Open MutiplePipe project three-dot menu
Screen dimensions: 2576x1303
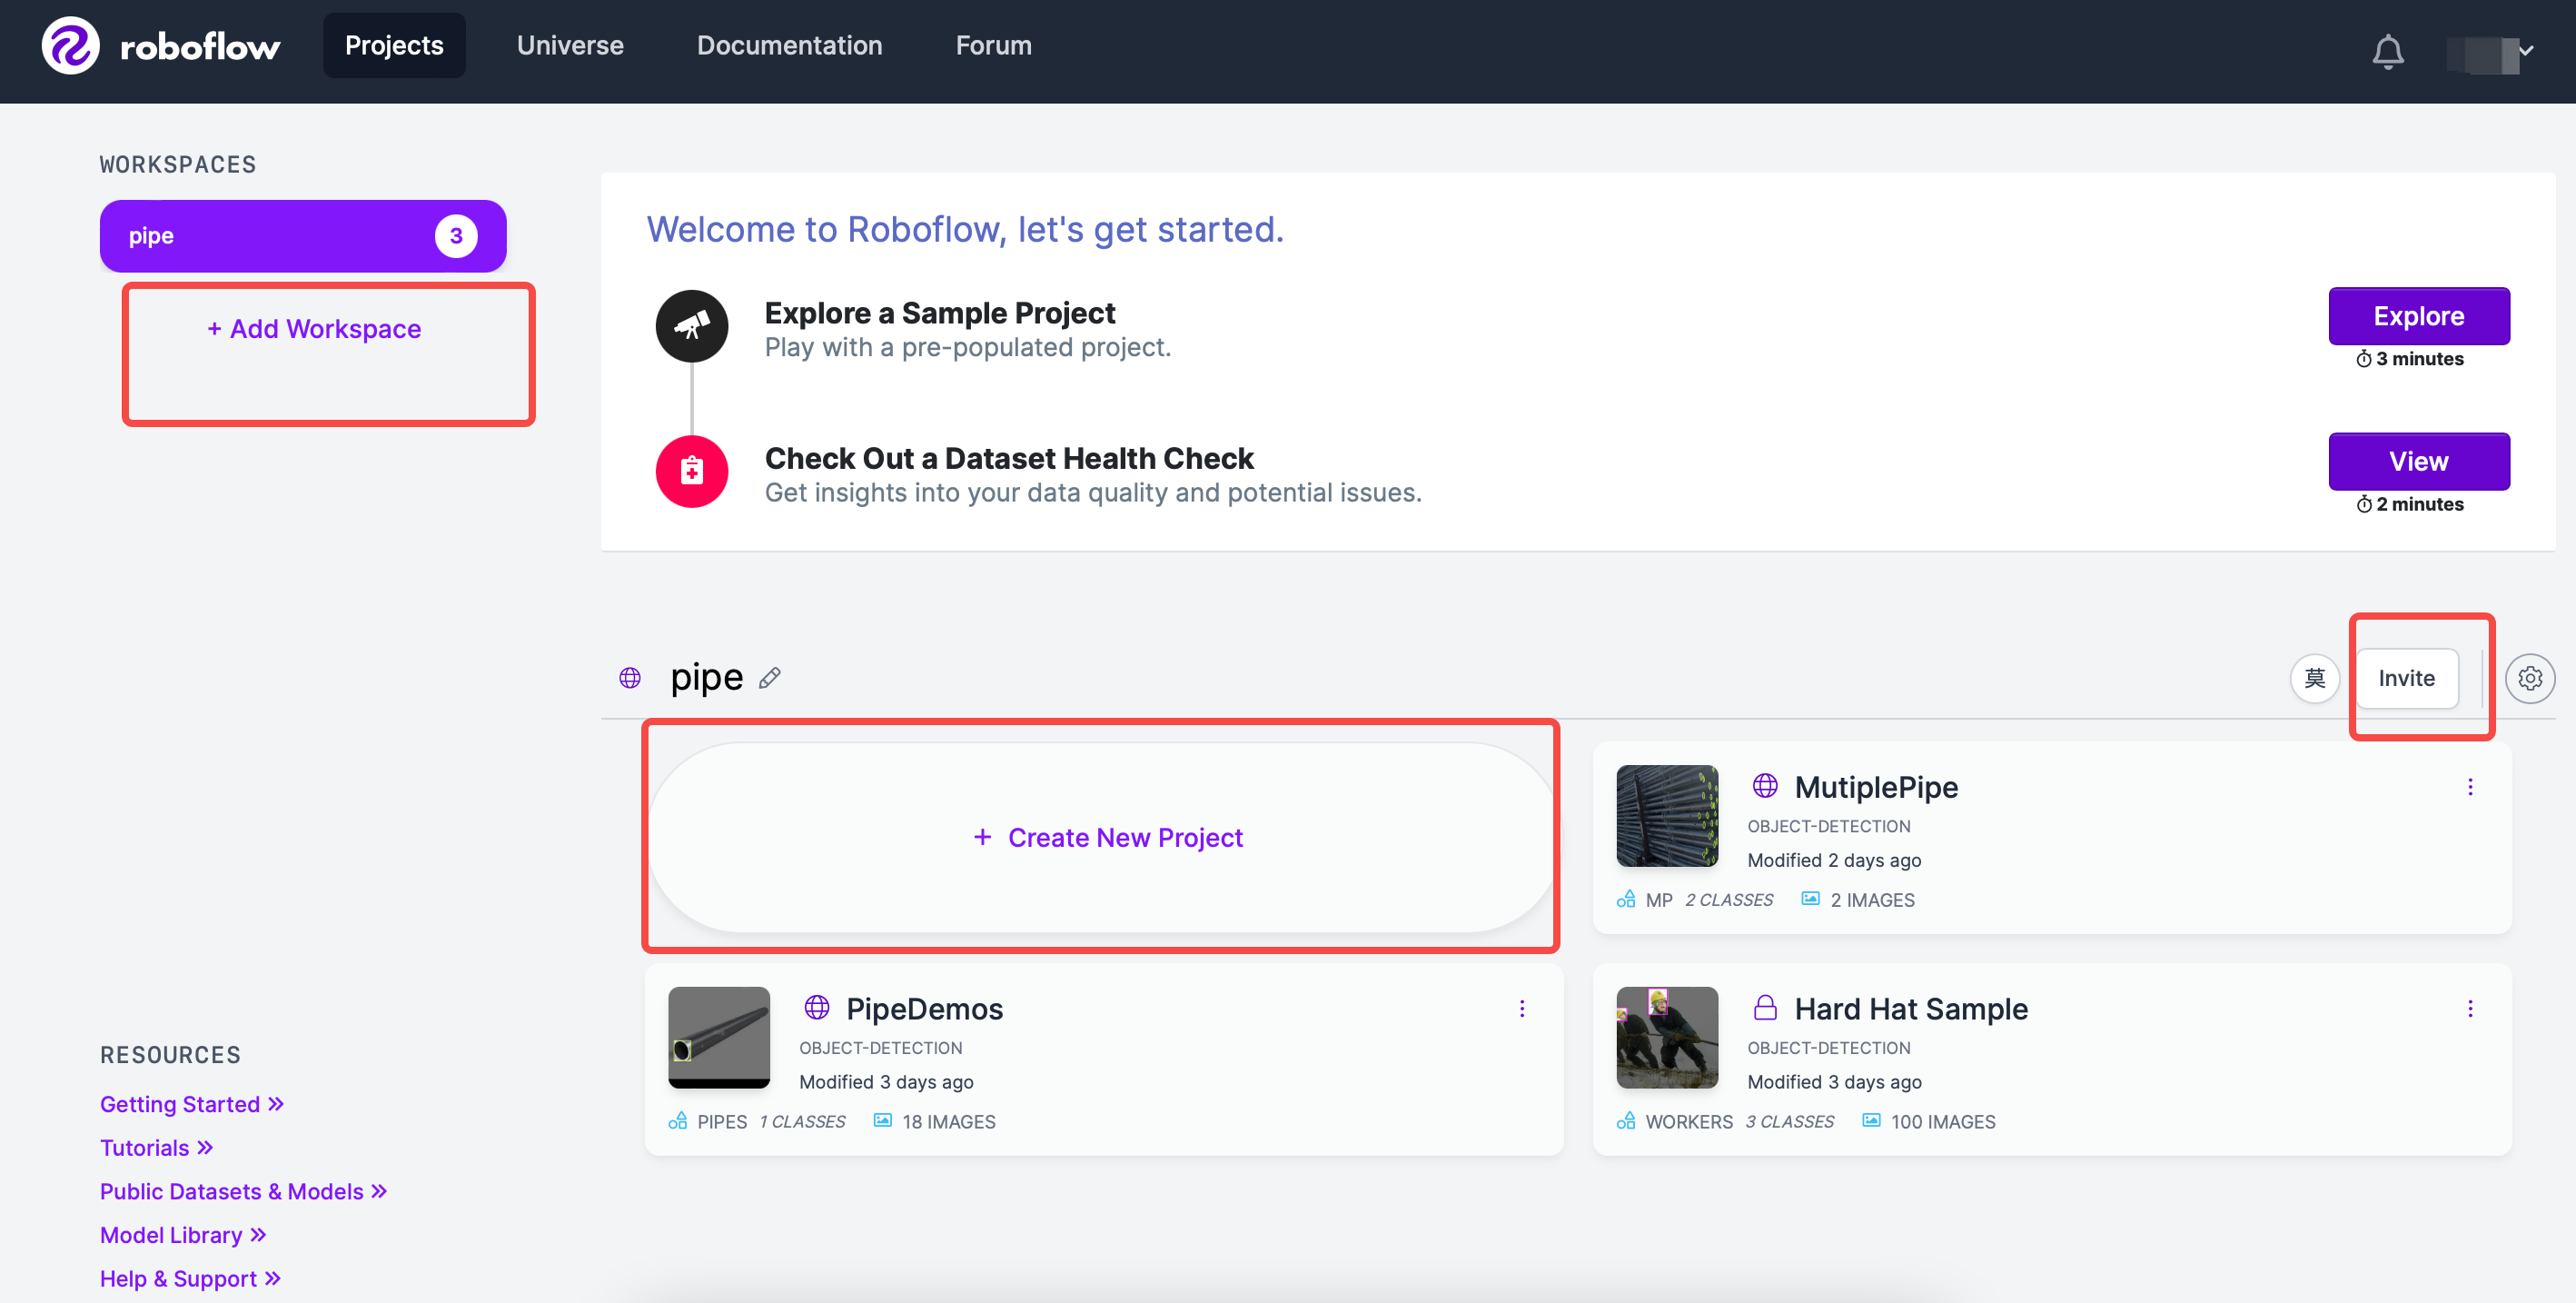click(x=2469, y=787)
